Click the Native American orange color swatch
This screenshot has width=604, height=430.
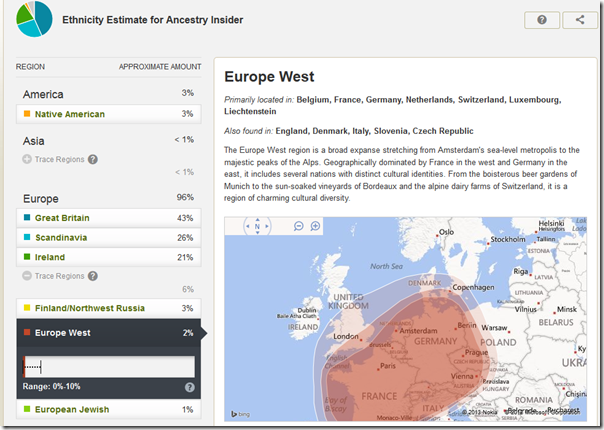(27, 114)
